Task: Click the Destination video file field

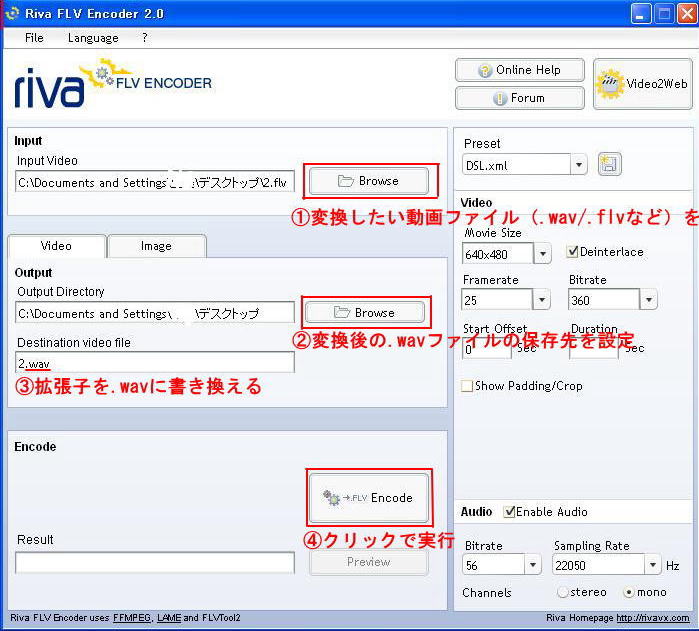Action: [x=155, y=362]
